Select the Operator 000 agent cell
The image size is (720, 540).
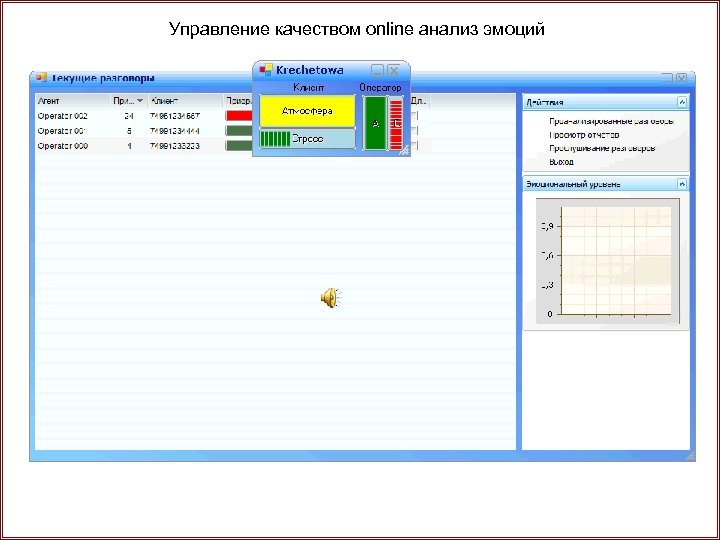62,146
